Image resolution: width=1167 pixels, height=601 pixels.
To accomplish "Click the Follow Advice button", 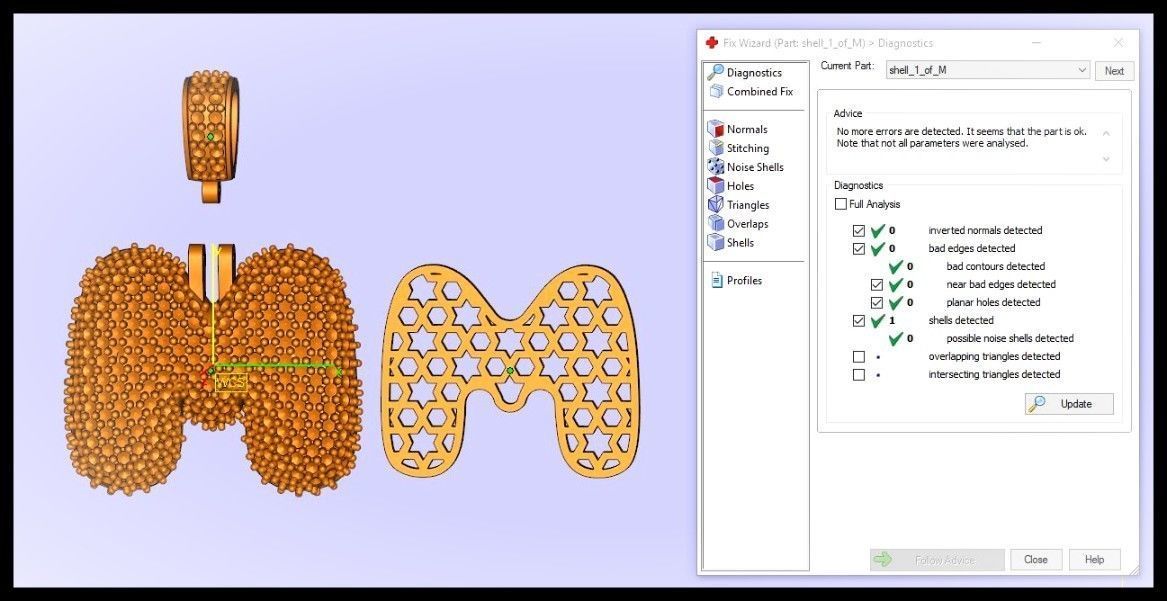I will 938,559.
